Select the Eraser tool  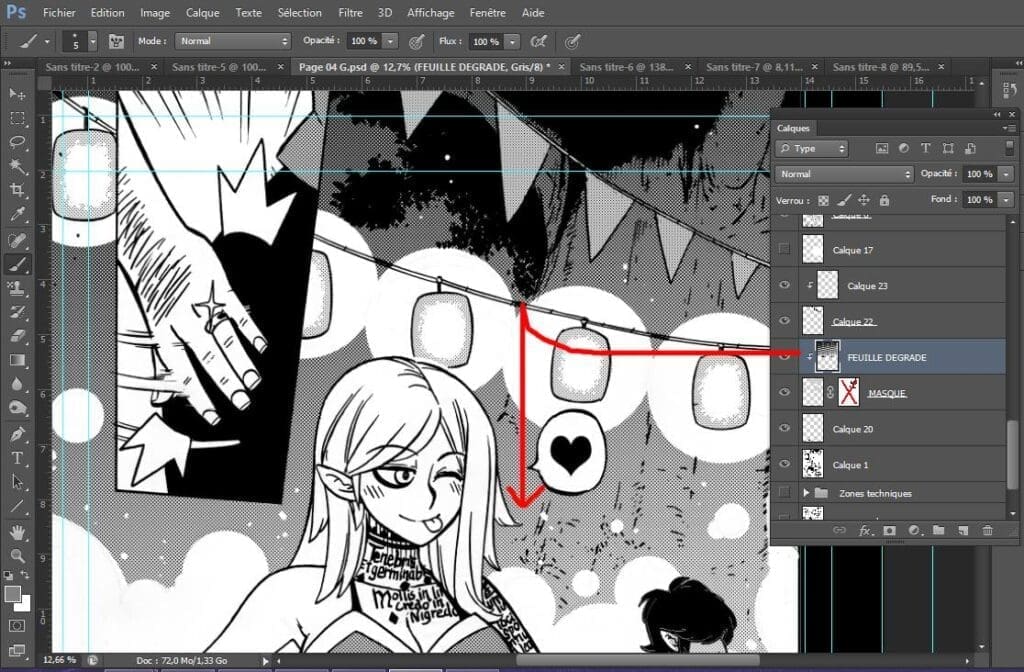[x=17, y=336]
